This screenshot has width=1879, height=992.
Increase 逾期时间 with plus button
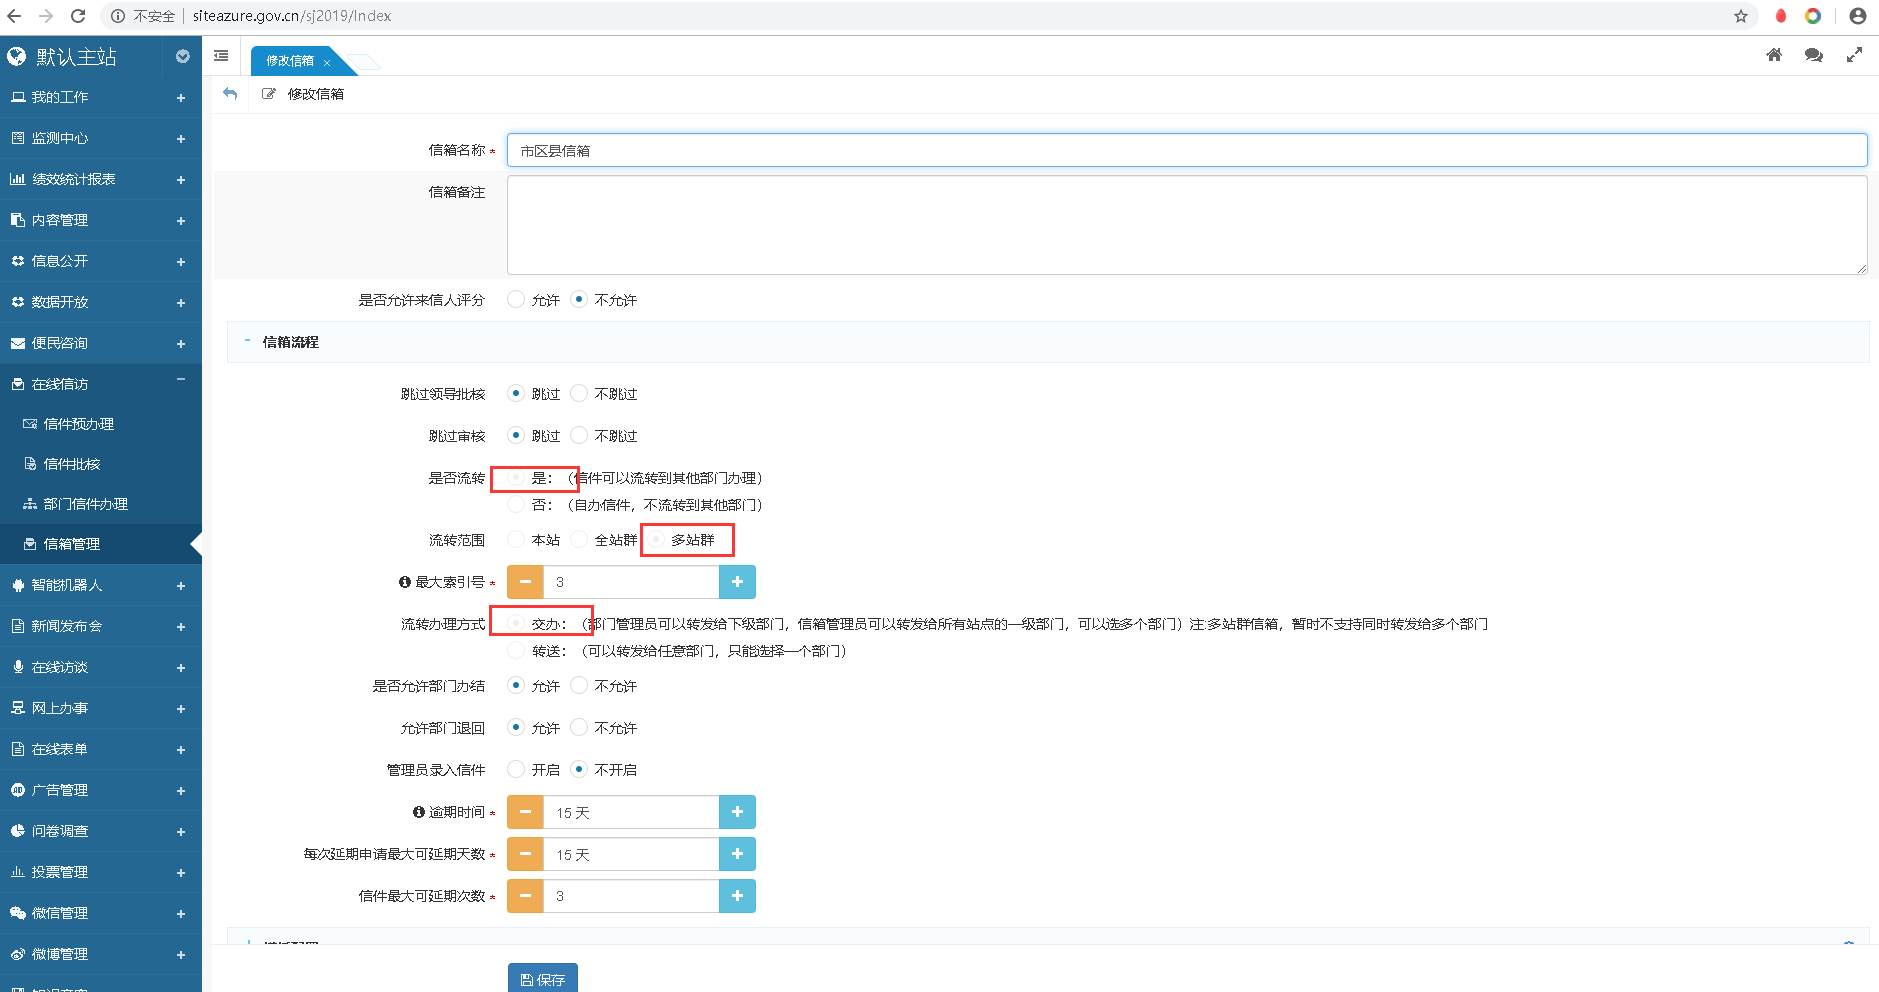tap(737, 812)
